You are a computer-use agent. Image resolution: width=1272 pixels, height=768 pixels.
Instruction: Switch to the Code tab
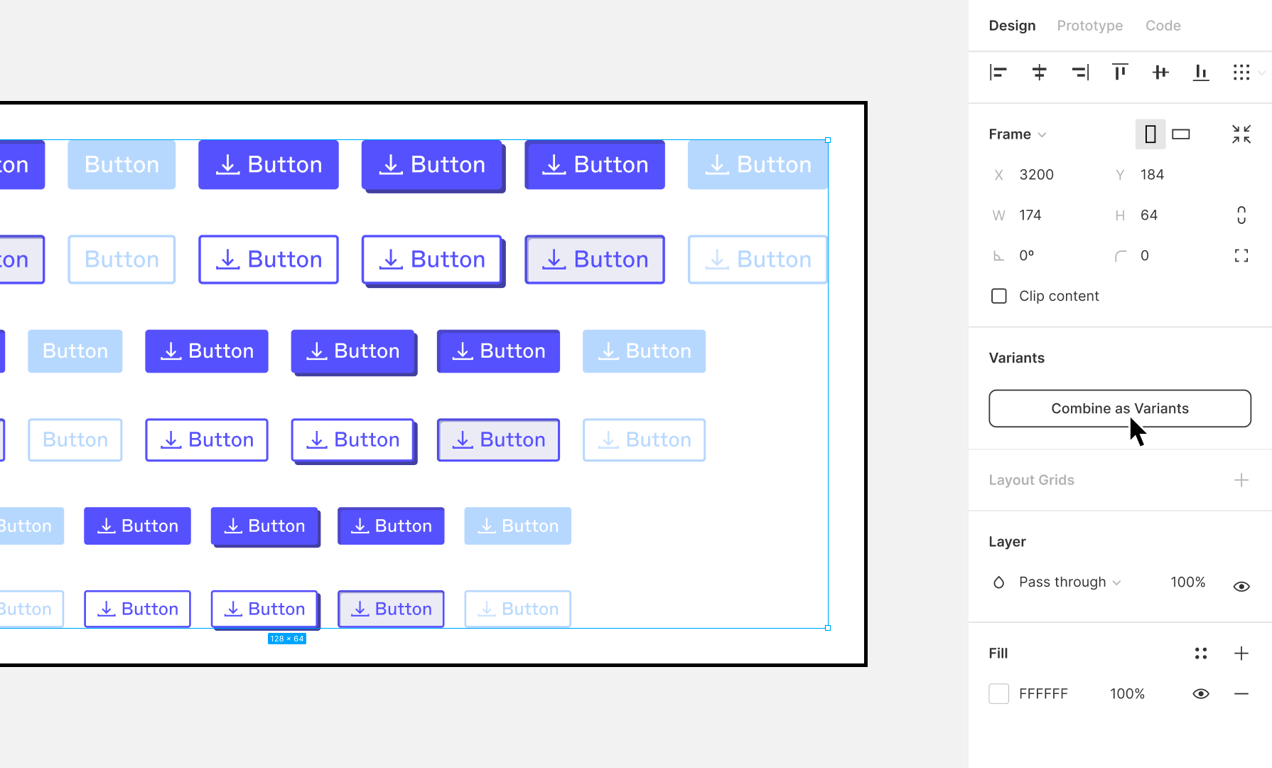pos(1163,26)
